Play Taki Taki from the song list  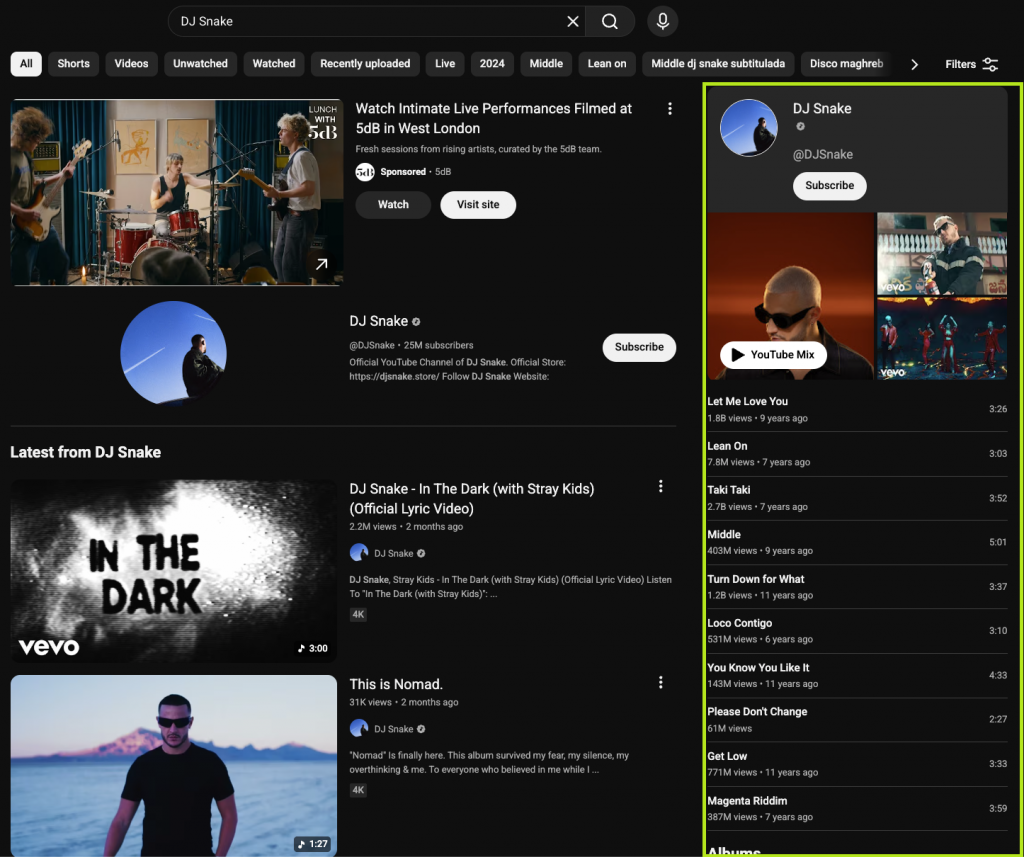728,490
